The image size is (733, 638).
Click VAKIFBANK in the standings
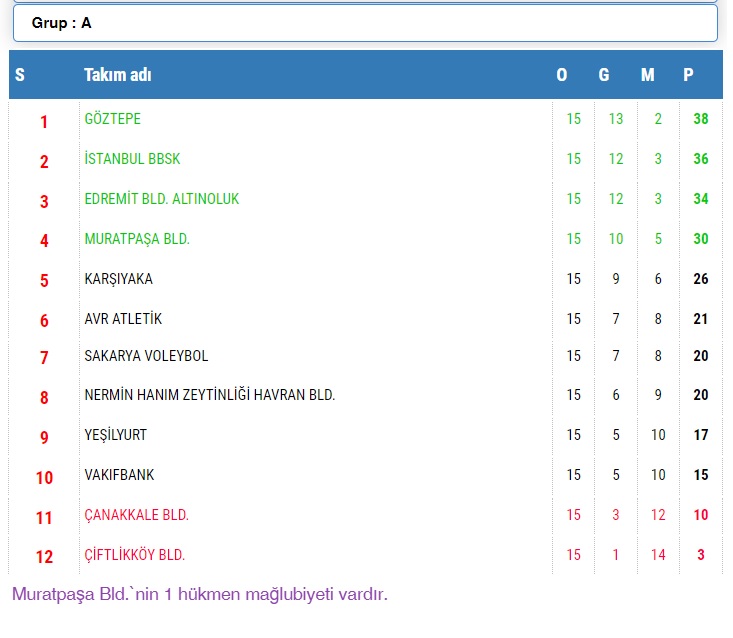119,475
